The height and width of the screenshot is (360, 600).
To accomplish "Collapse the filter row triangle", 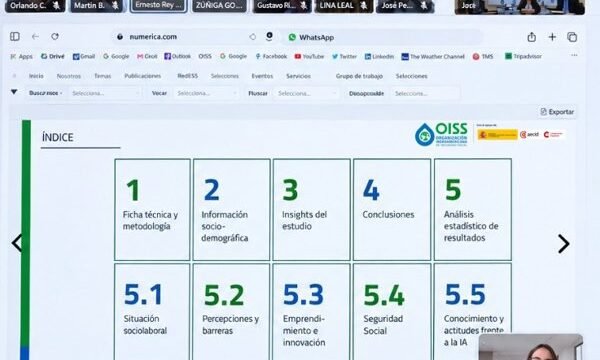I will [x=14, y=92].
